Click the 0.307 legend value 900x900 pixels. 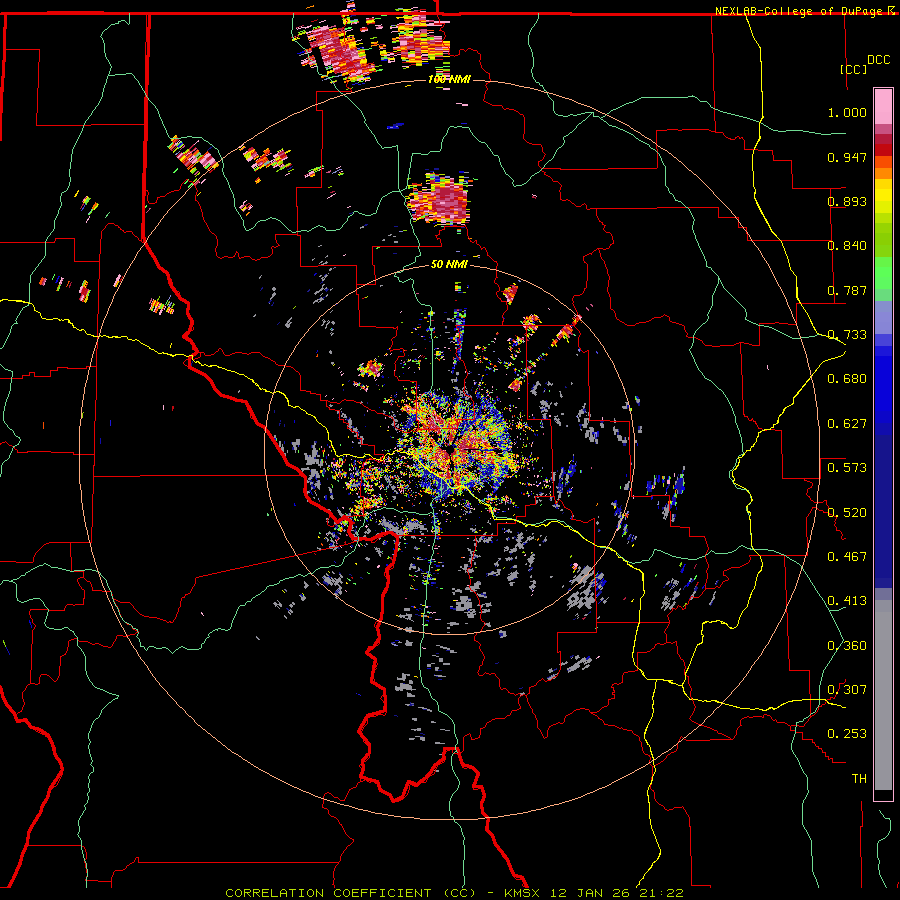coord(847,690)
